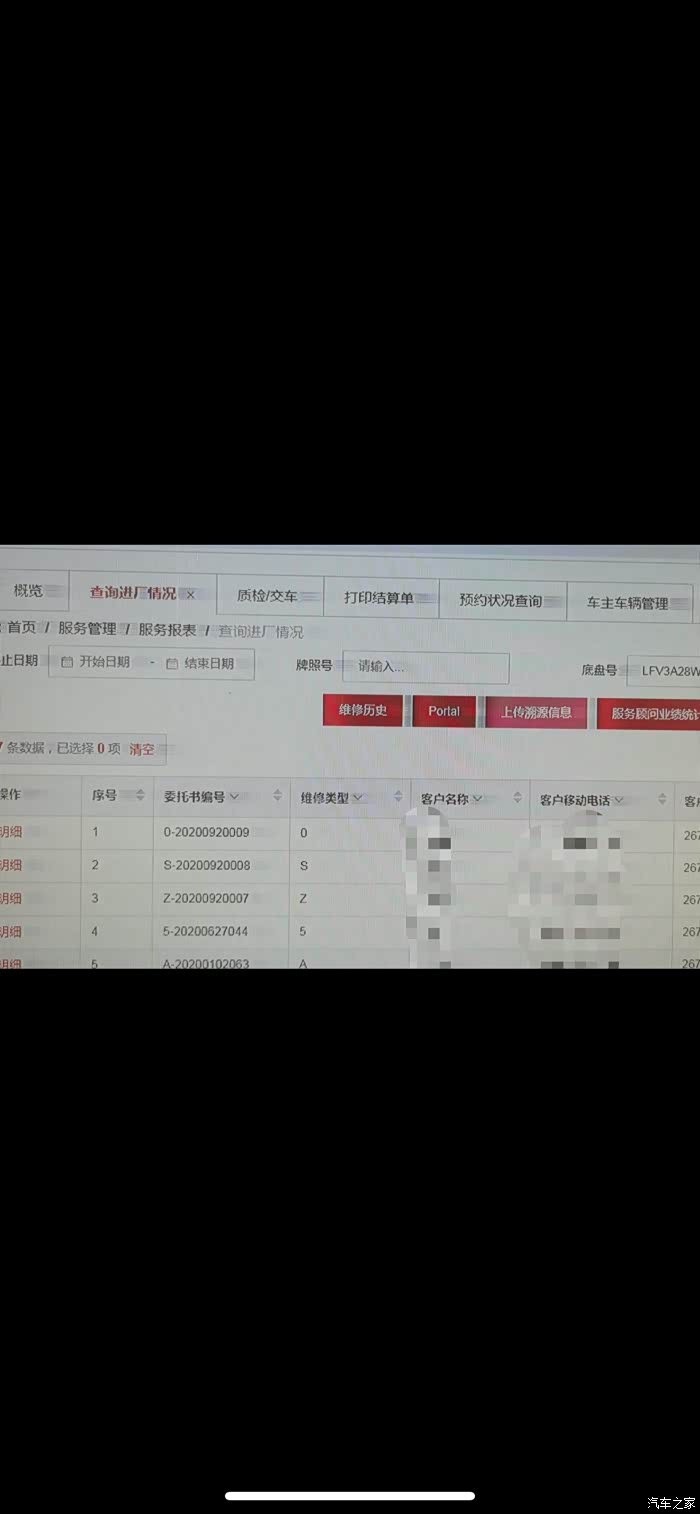
Task: Sort the 维修类型 column with its sort arrows
Action: [x=398, y=798]
